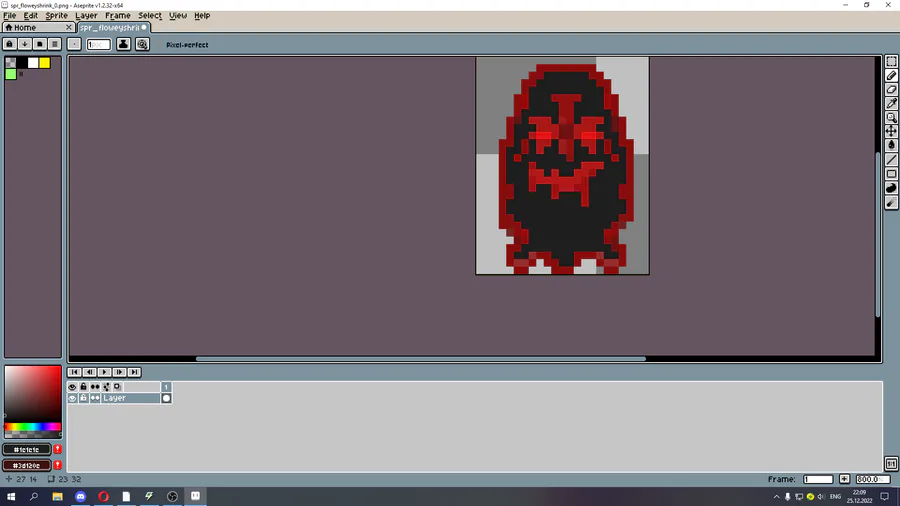This screenshot has width=900, height=506.
Task: Open the brush type selector
Action: point(74,44)
